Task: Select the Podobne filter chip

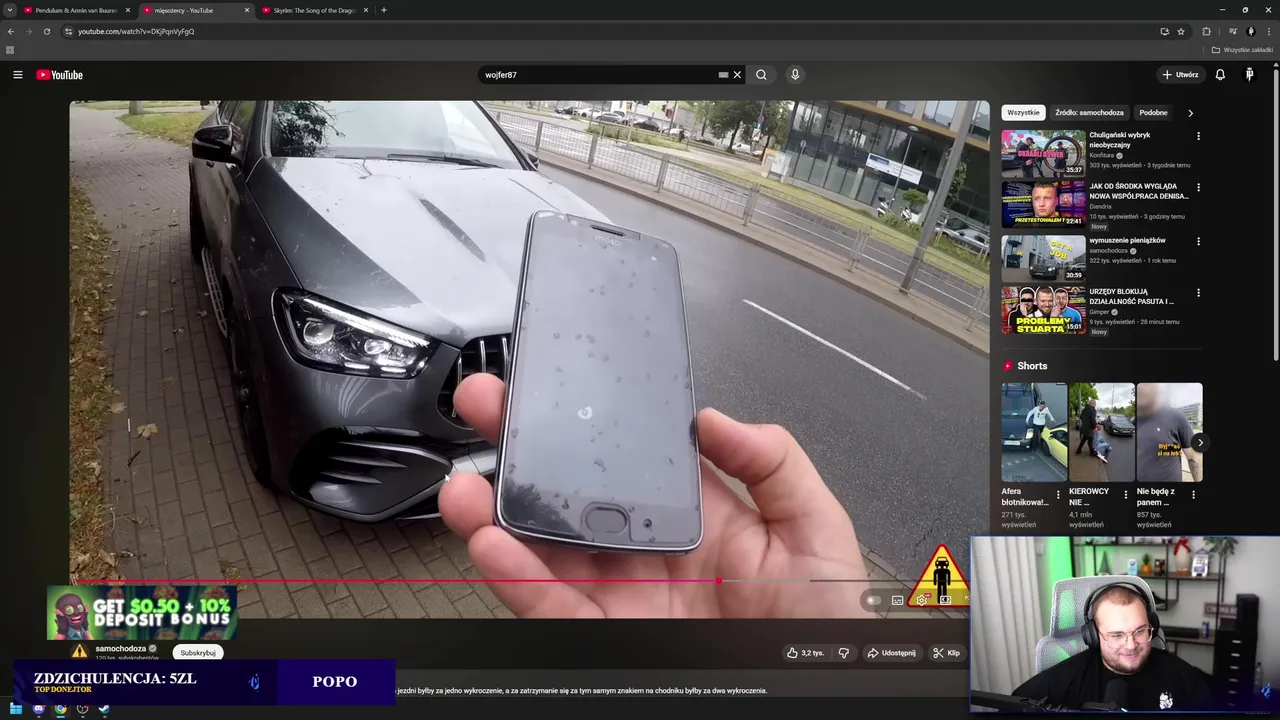Action: pos(1153,113)
